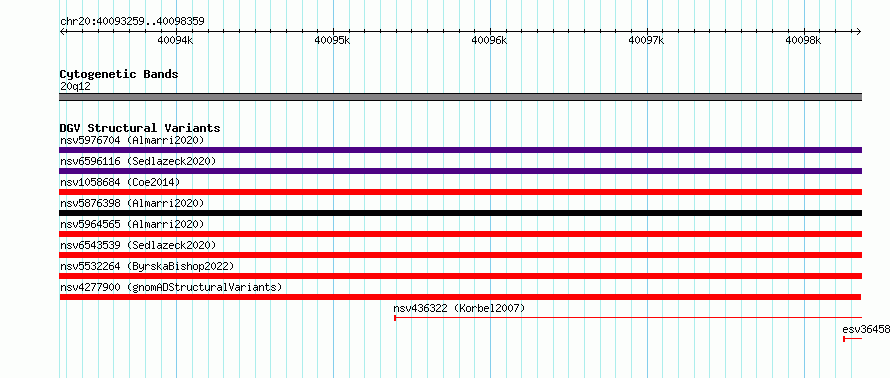Select the short red esv36458 variant glyph
Viewport: 890px width, 378px height.
853,339
